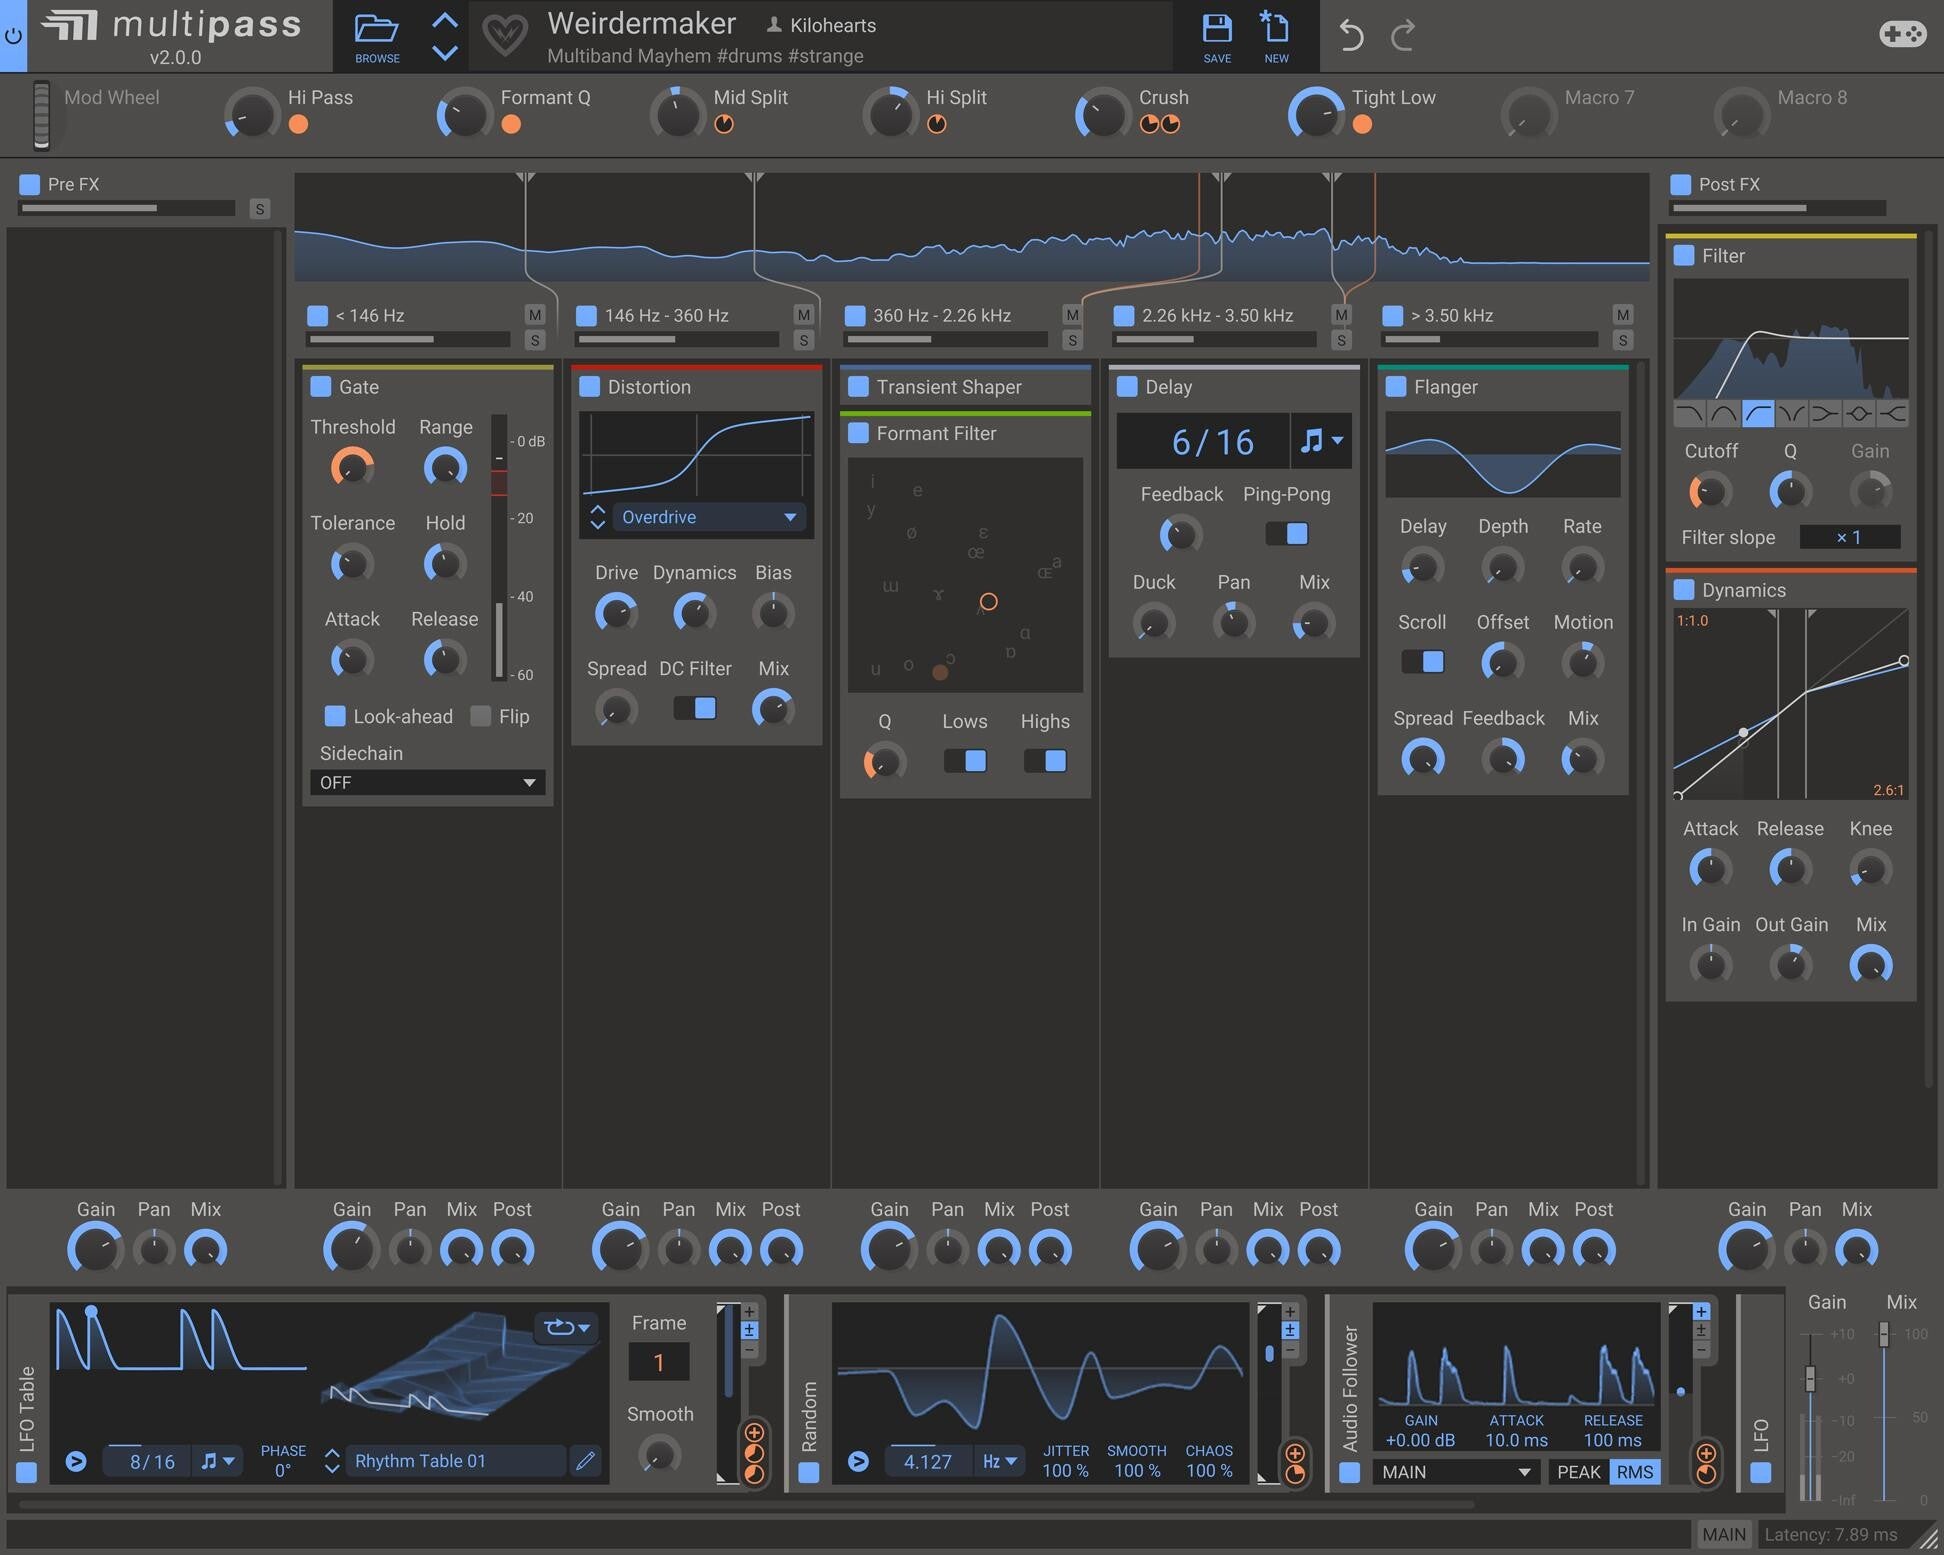The width and height of the screenshot is (1944, 1555).
Task: Click the game controller icon in the top right
Action: pyautogui.click(x=1904, y=33)
